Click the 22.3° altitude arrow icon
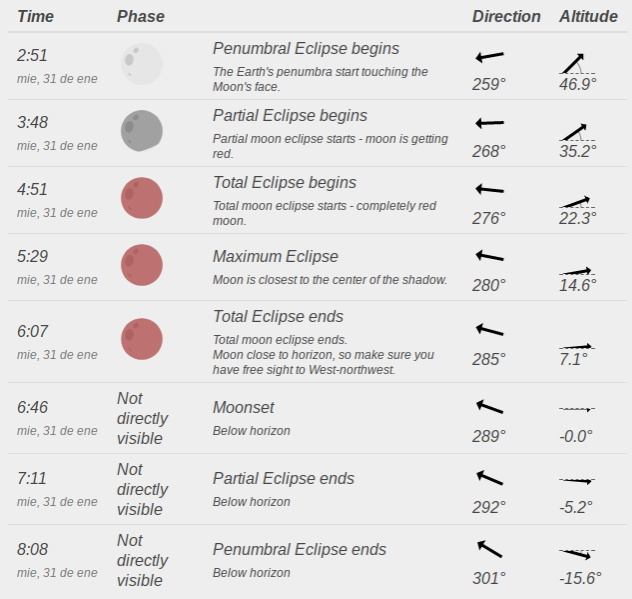Screen dimensions: 632x599 (575, 200)
